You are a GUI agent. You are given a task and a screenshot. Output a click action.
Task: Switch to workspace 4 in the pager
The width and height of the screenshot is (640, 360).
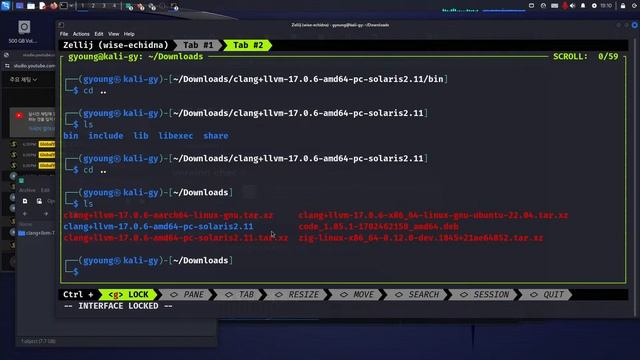[x=114, y=6]
